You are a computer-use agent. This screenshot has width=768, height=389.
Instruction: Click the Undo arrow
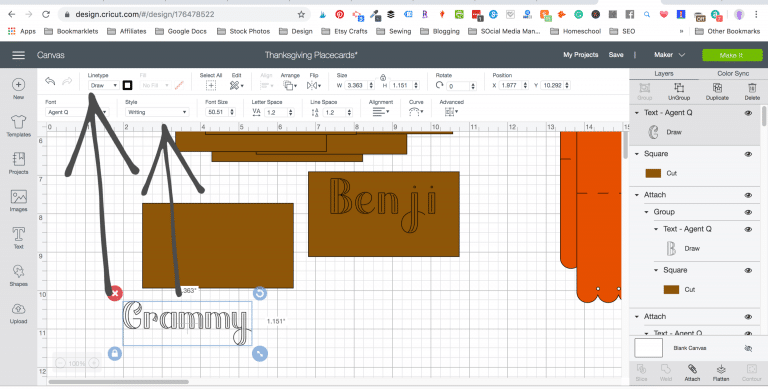point(50,81)
